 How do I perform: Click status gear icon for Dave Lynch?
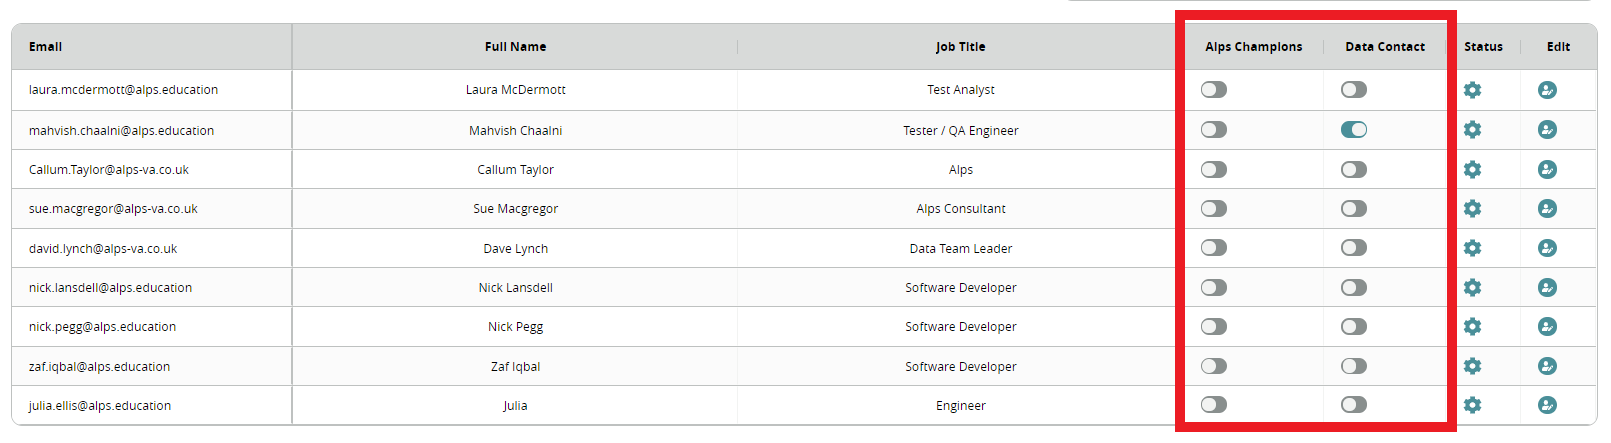(1472, 248)
